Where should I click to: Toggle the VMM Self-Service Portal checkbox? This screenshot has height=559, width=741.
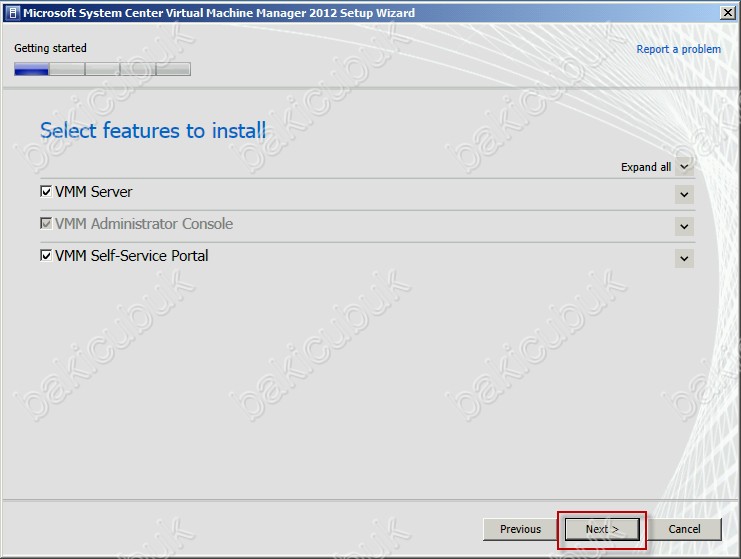pos(46,255)
